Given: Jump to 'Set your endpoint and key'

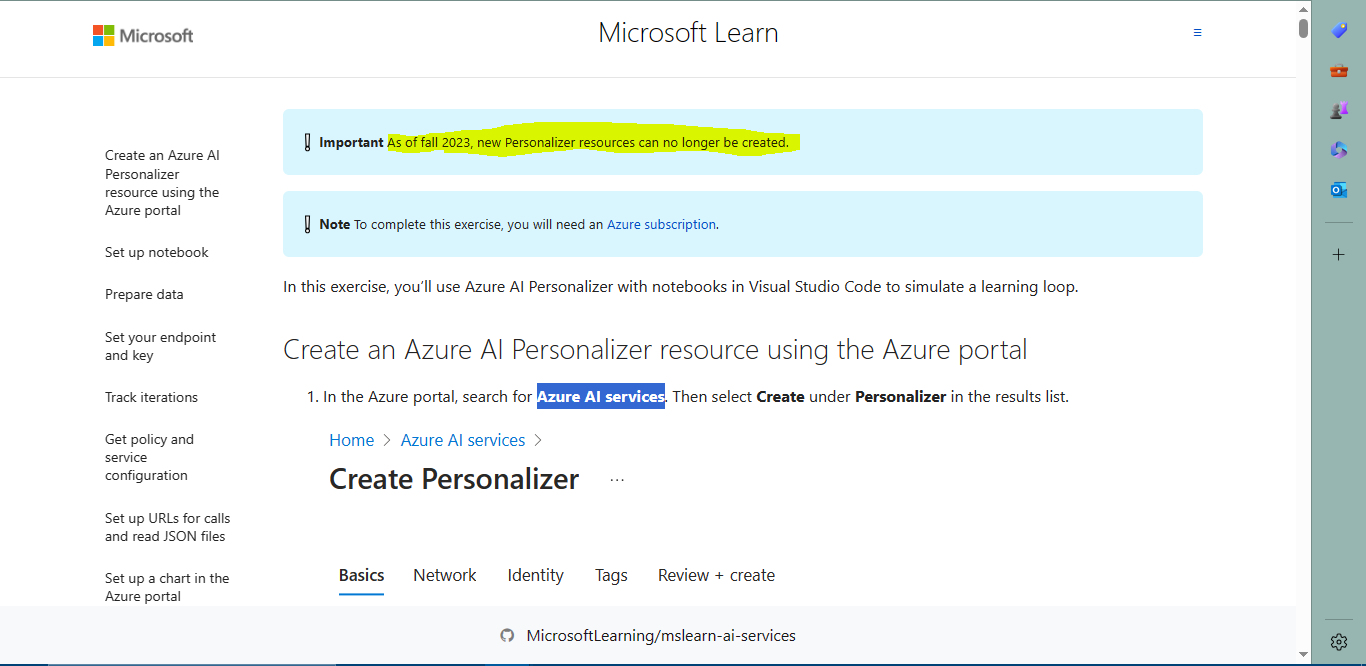Looking at the screenshot, I should coord(160,346).
